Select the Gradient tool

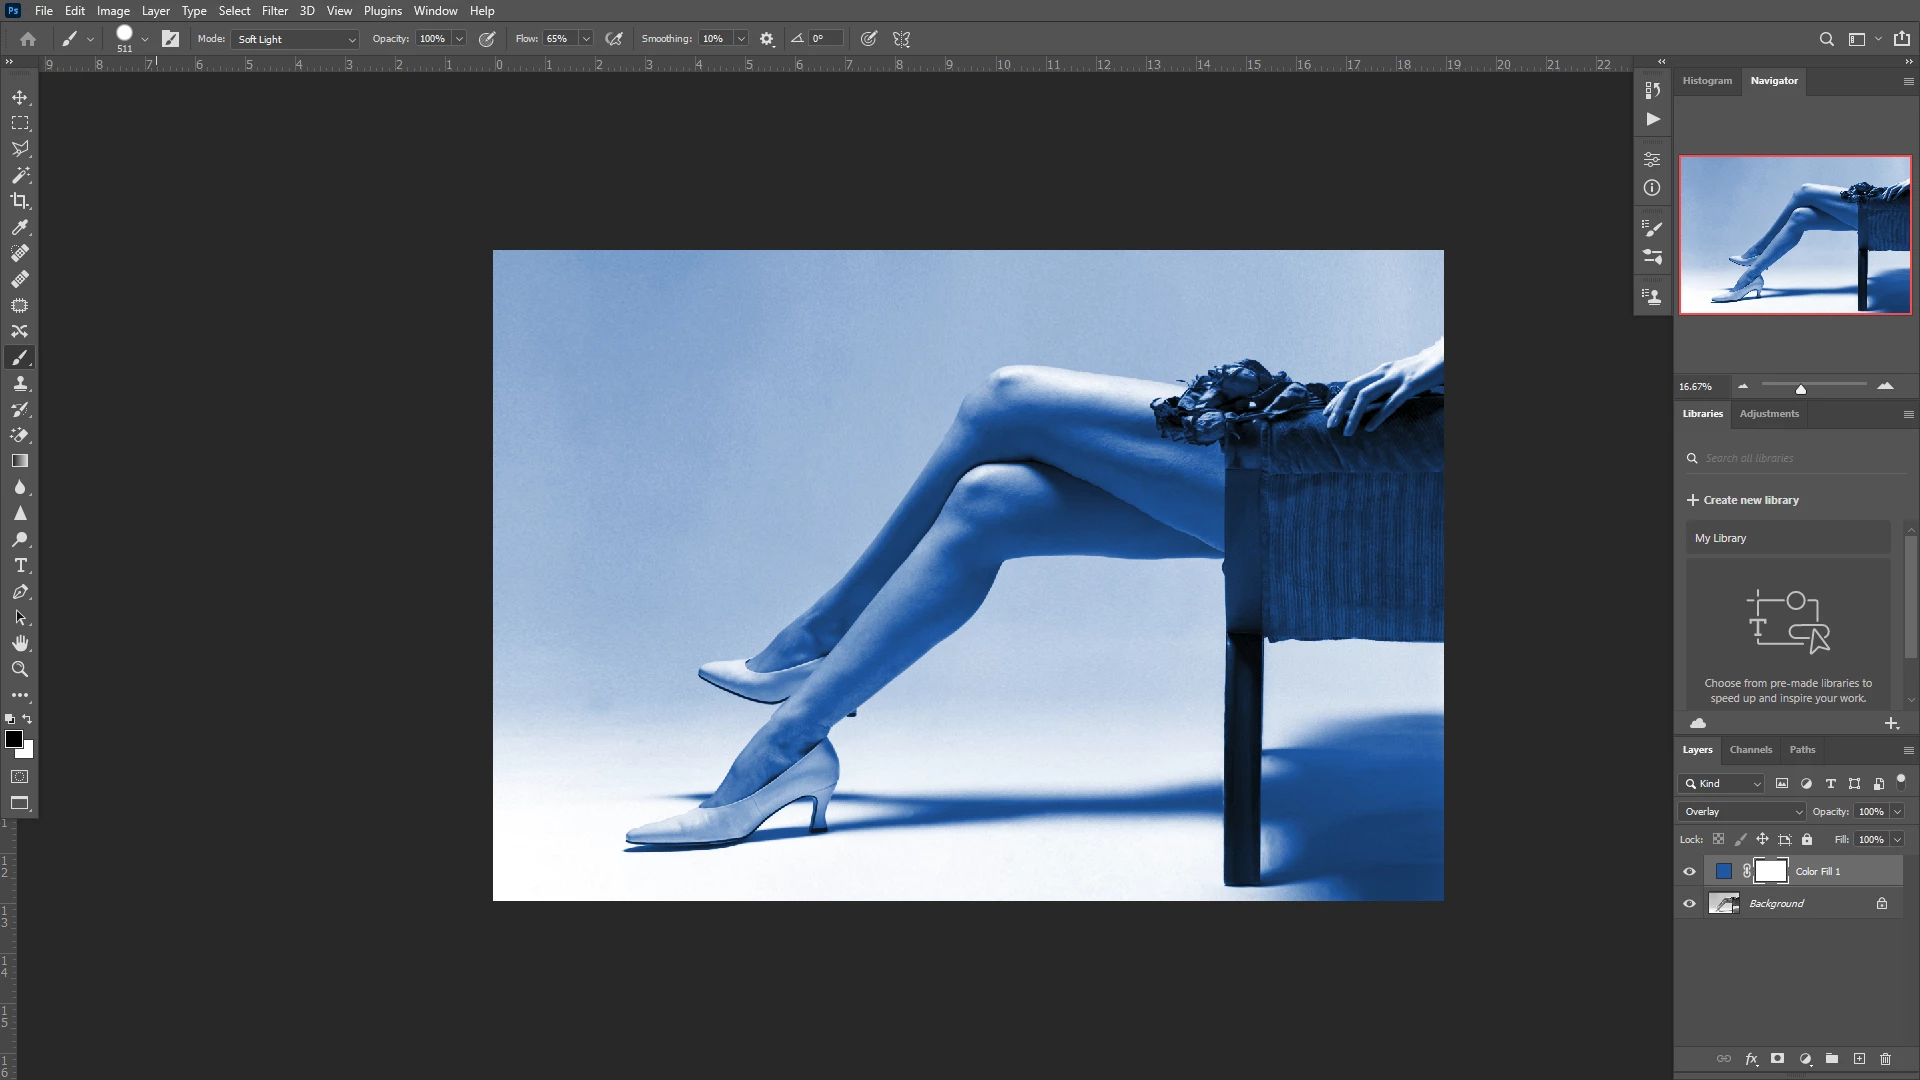click(20, 462)
